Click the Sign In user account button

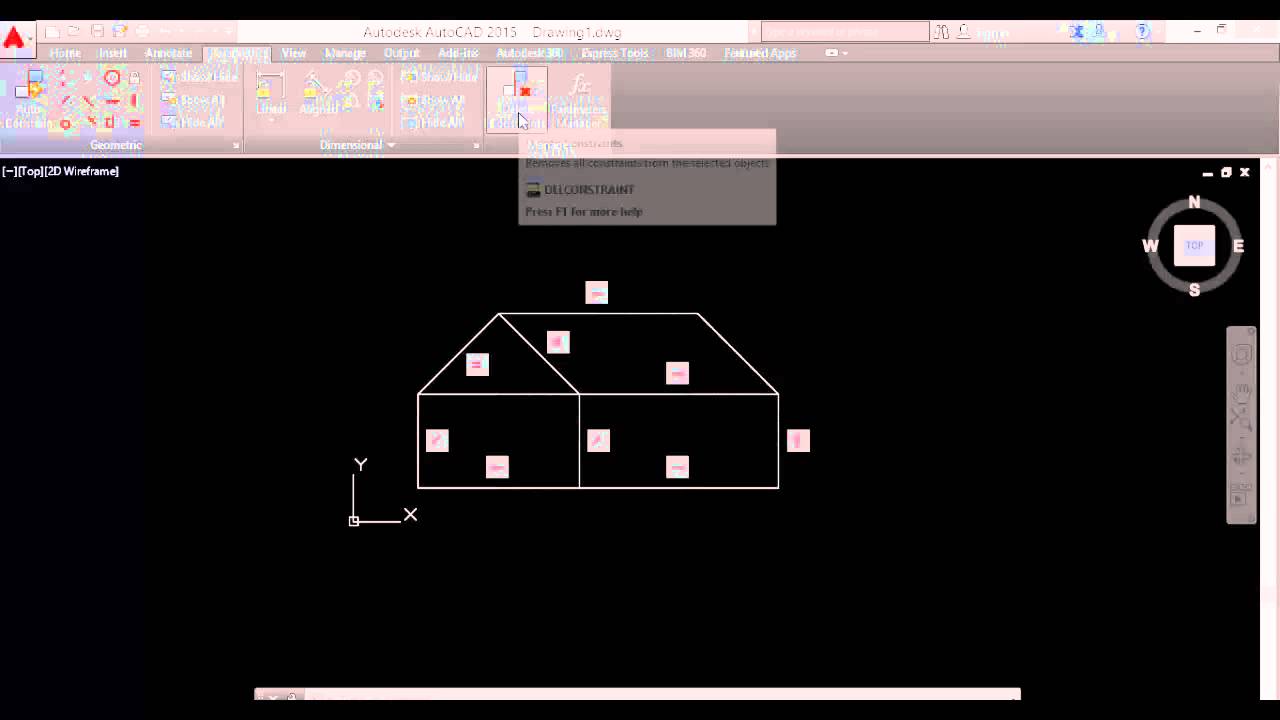point(985,33)
